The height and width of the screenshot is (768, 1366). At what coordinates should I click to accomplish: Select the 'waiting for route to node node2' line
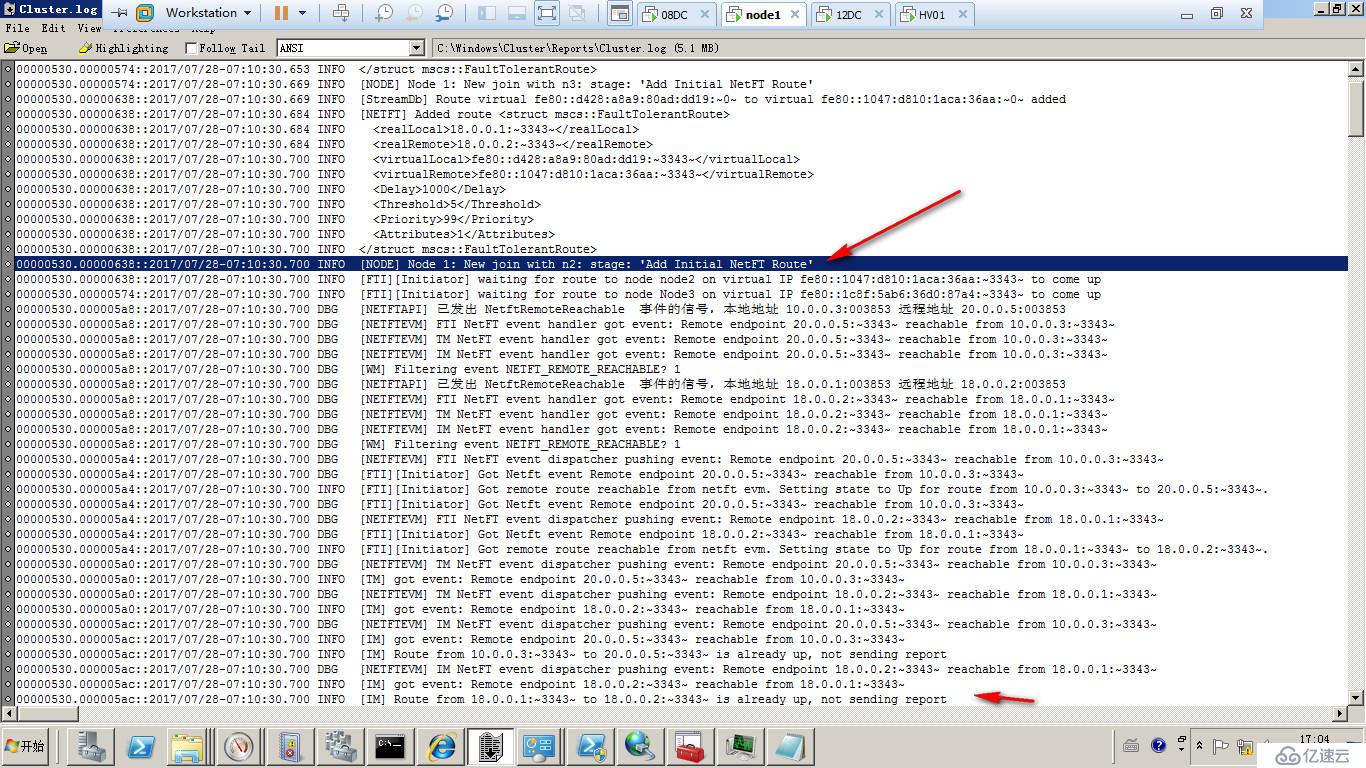(x=680, y=279)
